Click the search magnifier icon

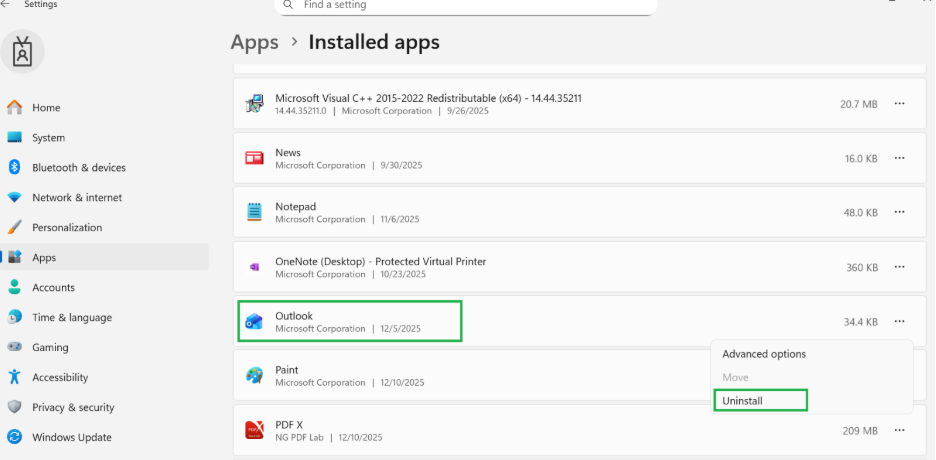point(288,5)
